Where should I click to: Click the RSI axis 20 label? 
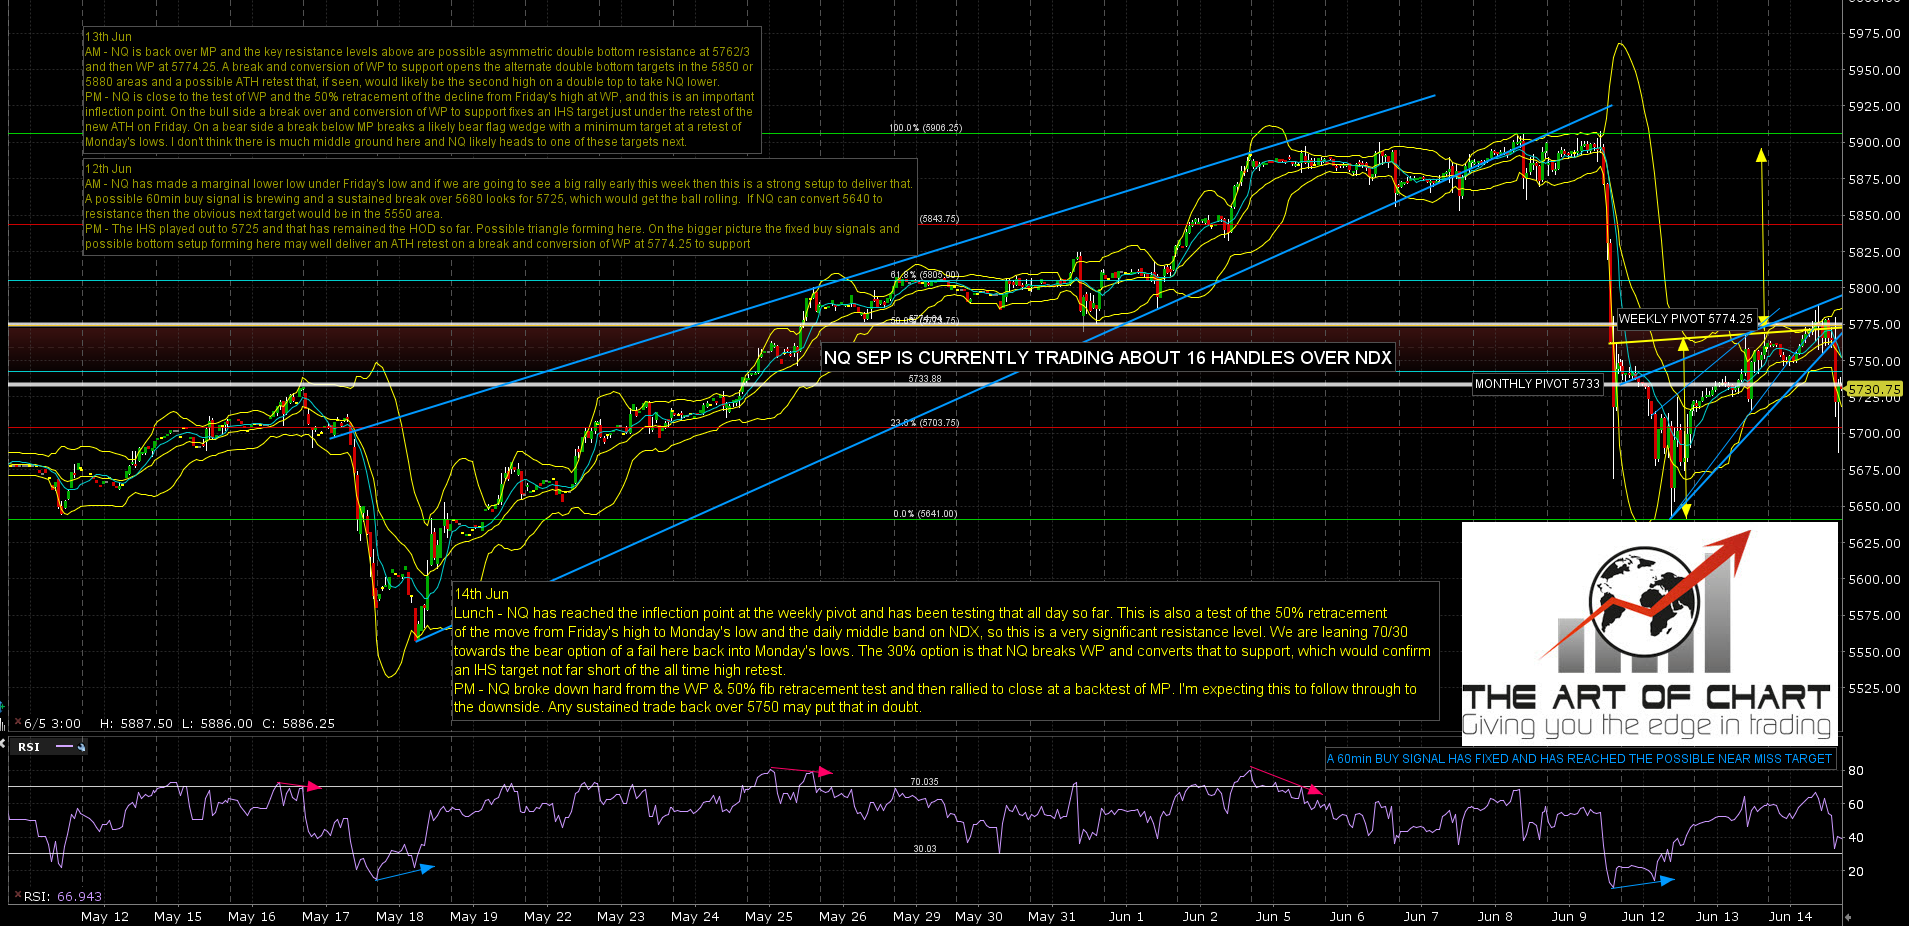pos(1856,872)
